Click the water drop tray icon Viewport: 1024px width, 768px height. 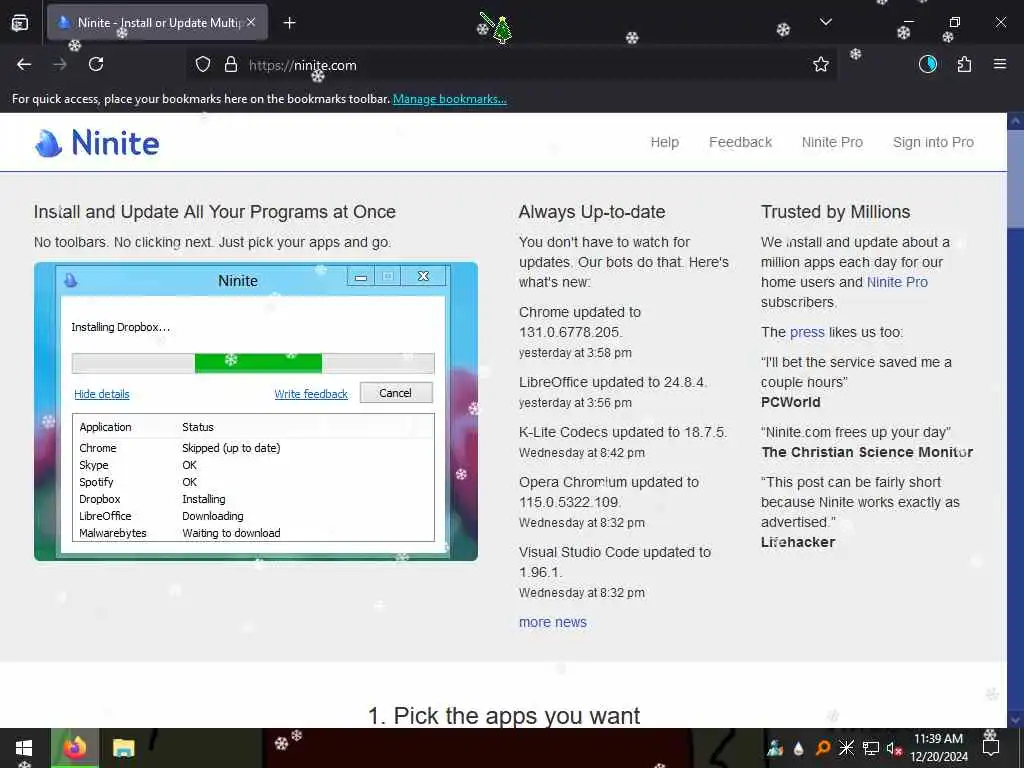coord(798,748)
